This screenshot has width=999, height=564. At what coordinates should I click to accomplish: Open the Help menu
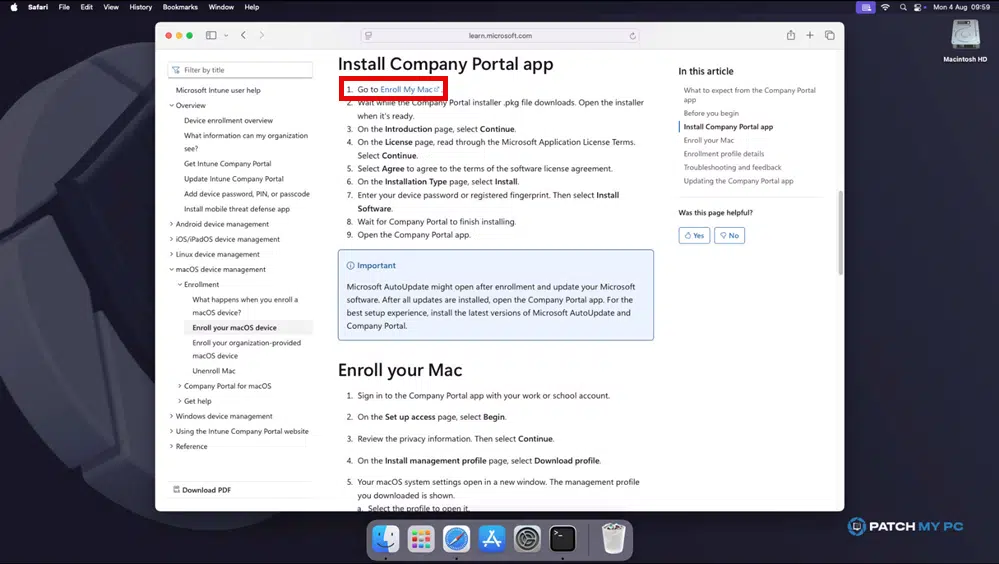coord(252,7)
